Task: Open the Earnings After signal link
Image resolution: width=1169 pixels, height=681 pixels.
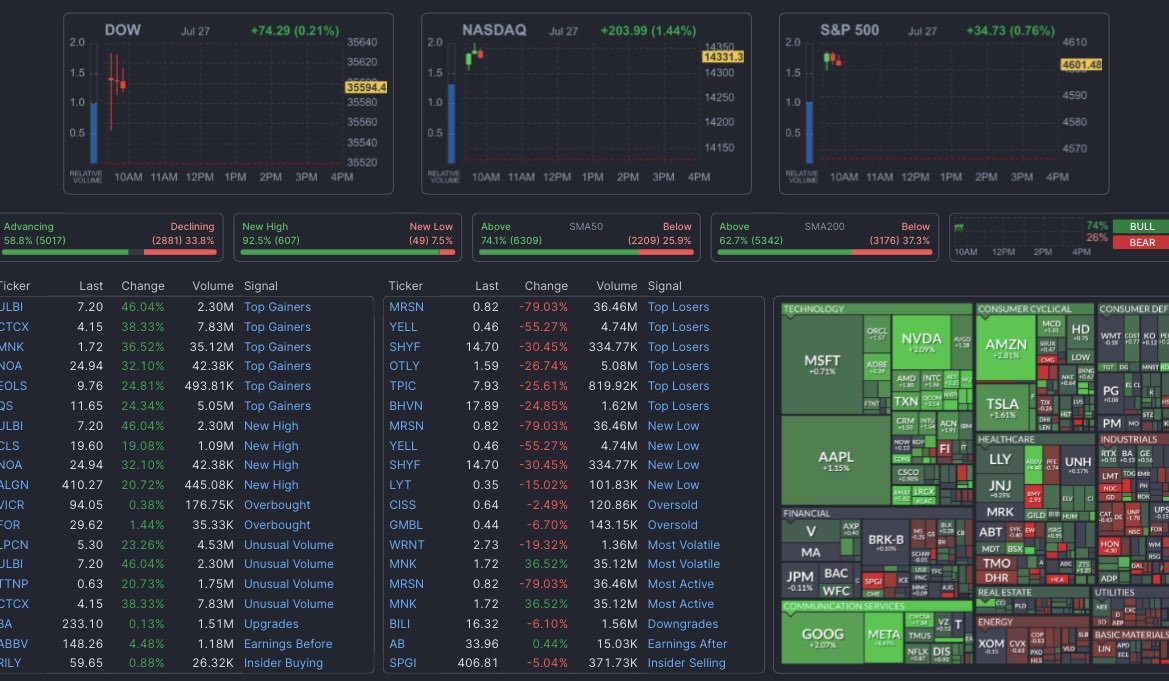Action: (x=687, y=644)
